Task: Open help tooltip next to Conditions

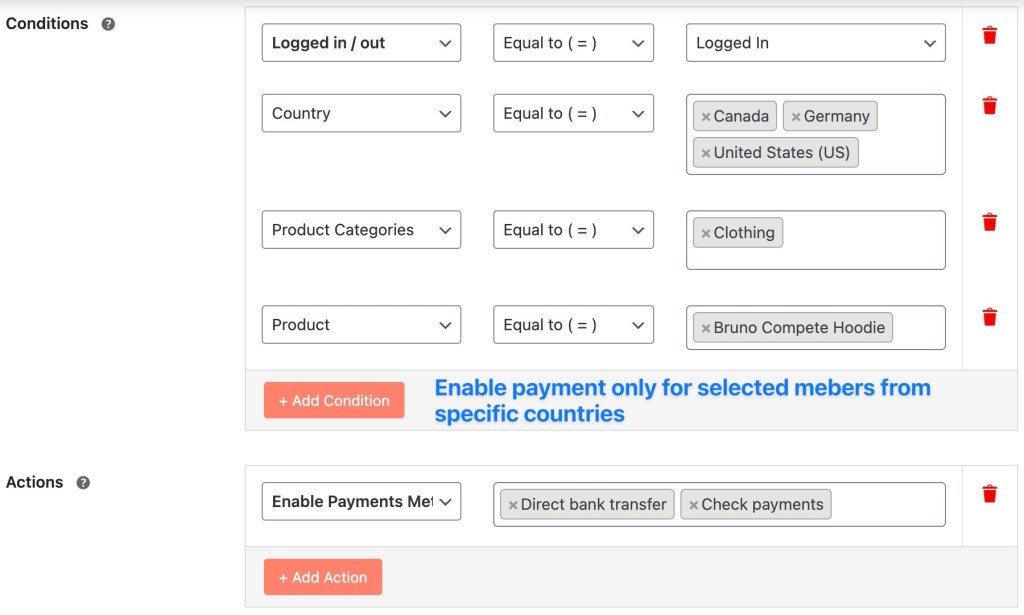Action: pos(108,24)
